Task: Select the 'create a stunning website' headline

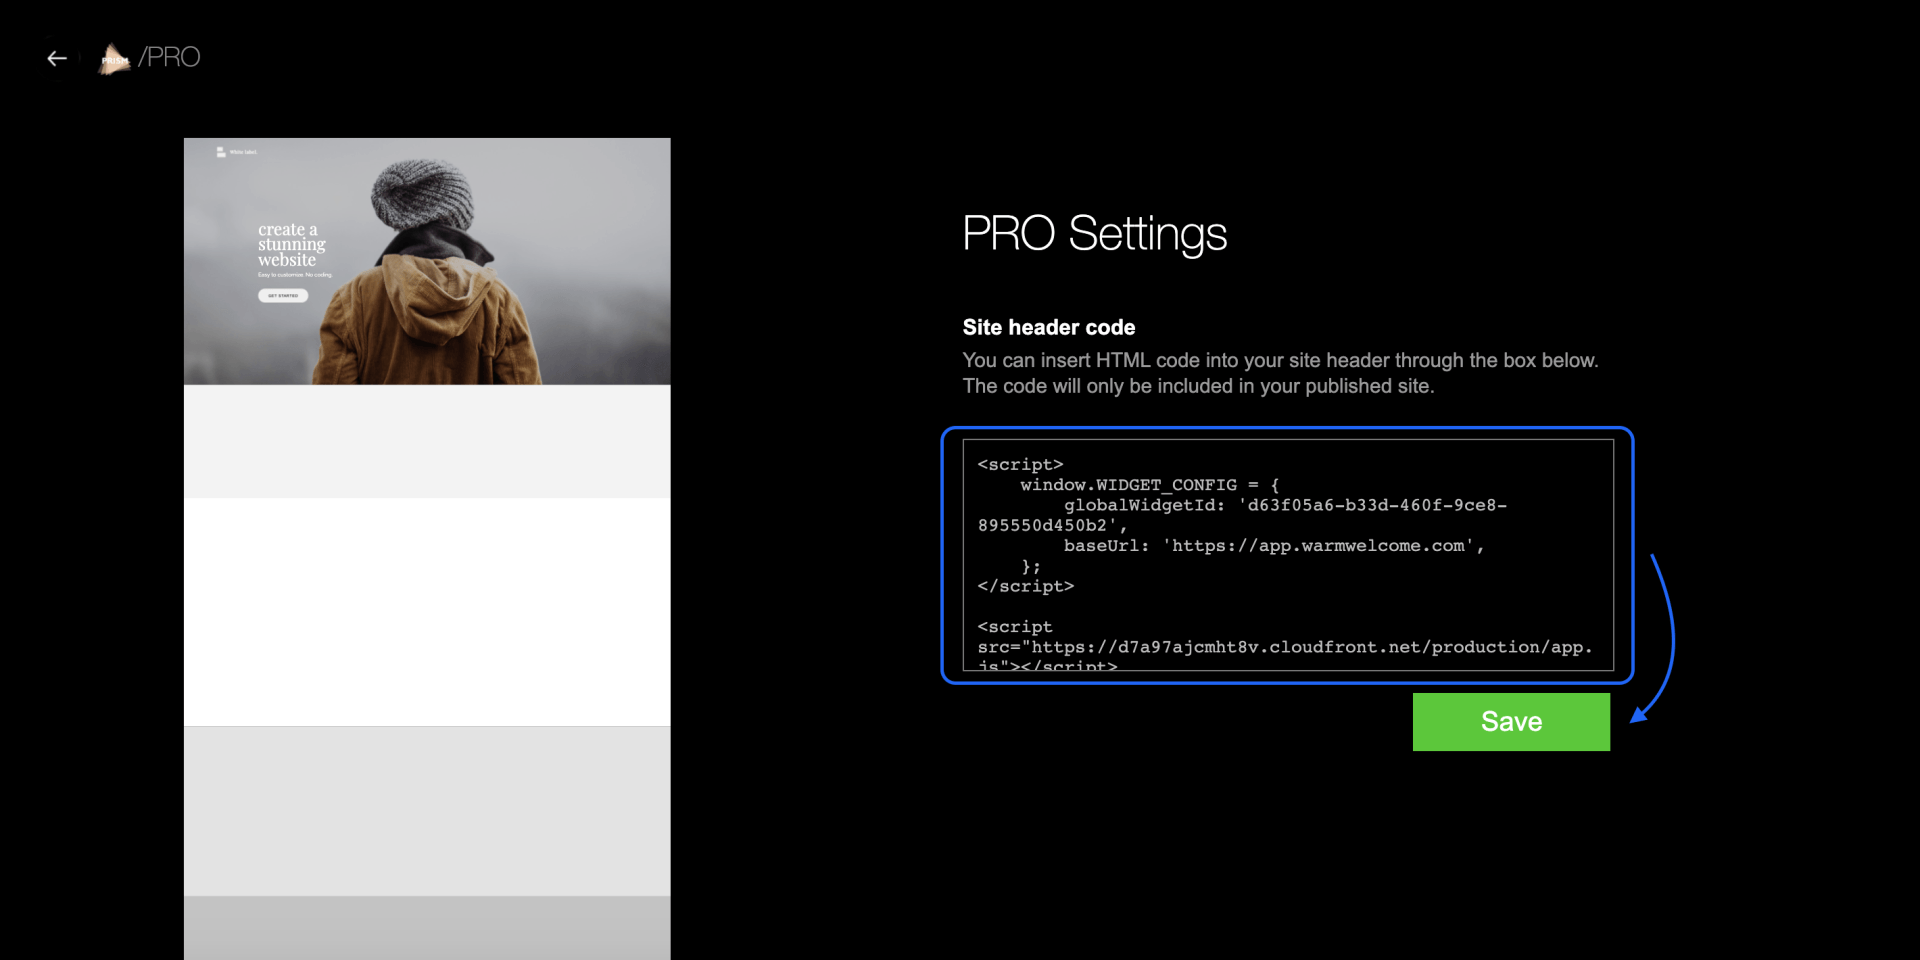Action: 291,244
